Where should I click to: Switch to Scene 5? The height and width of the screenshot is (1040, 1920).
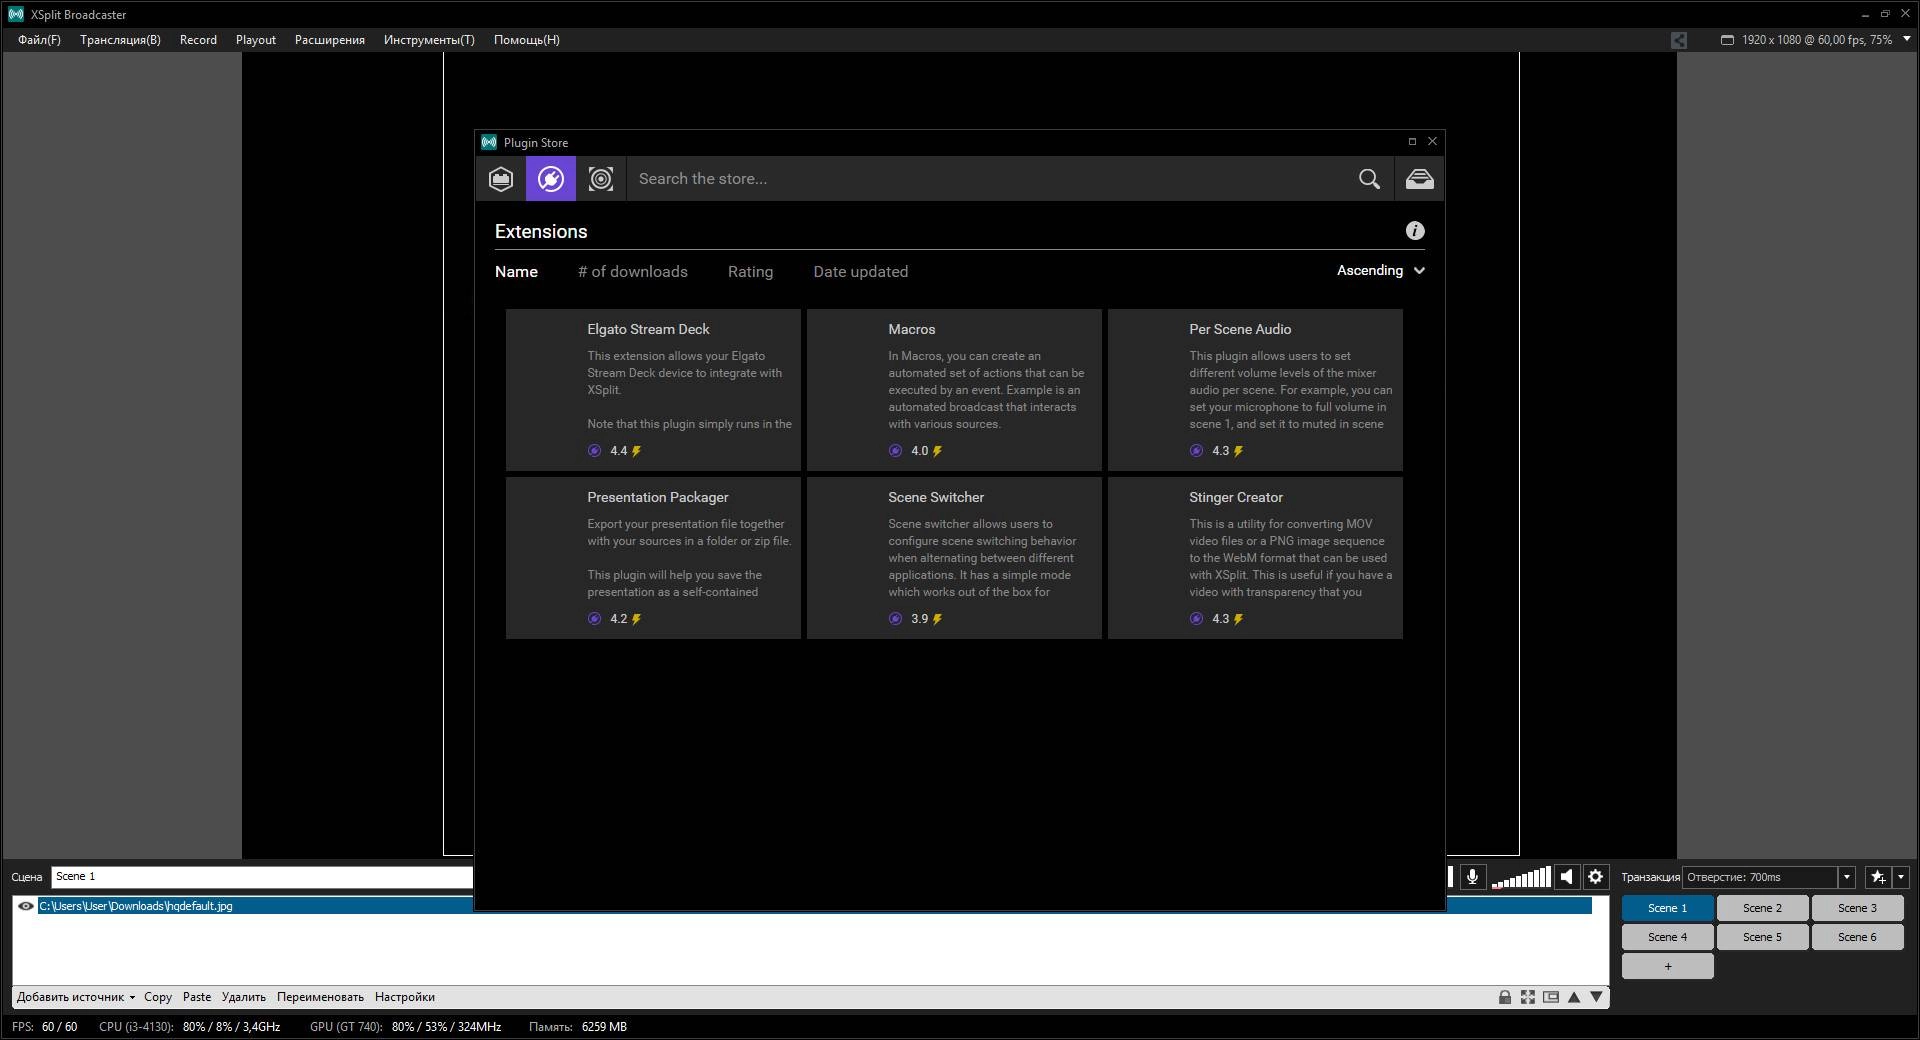coord(1762,937)
